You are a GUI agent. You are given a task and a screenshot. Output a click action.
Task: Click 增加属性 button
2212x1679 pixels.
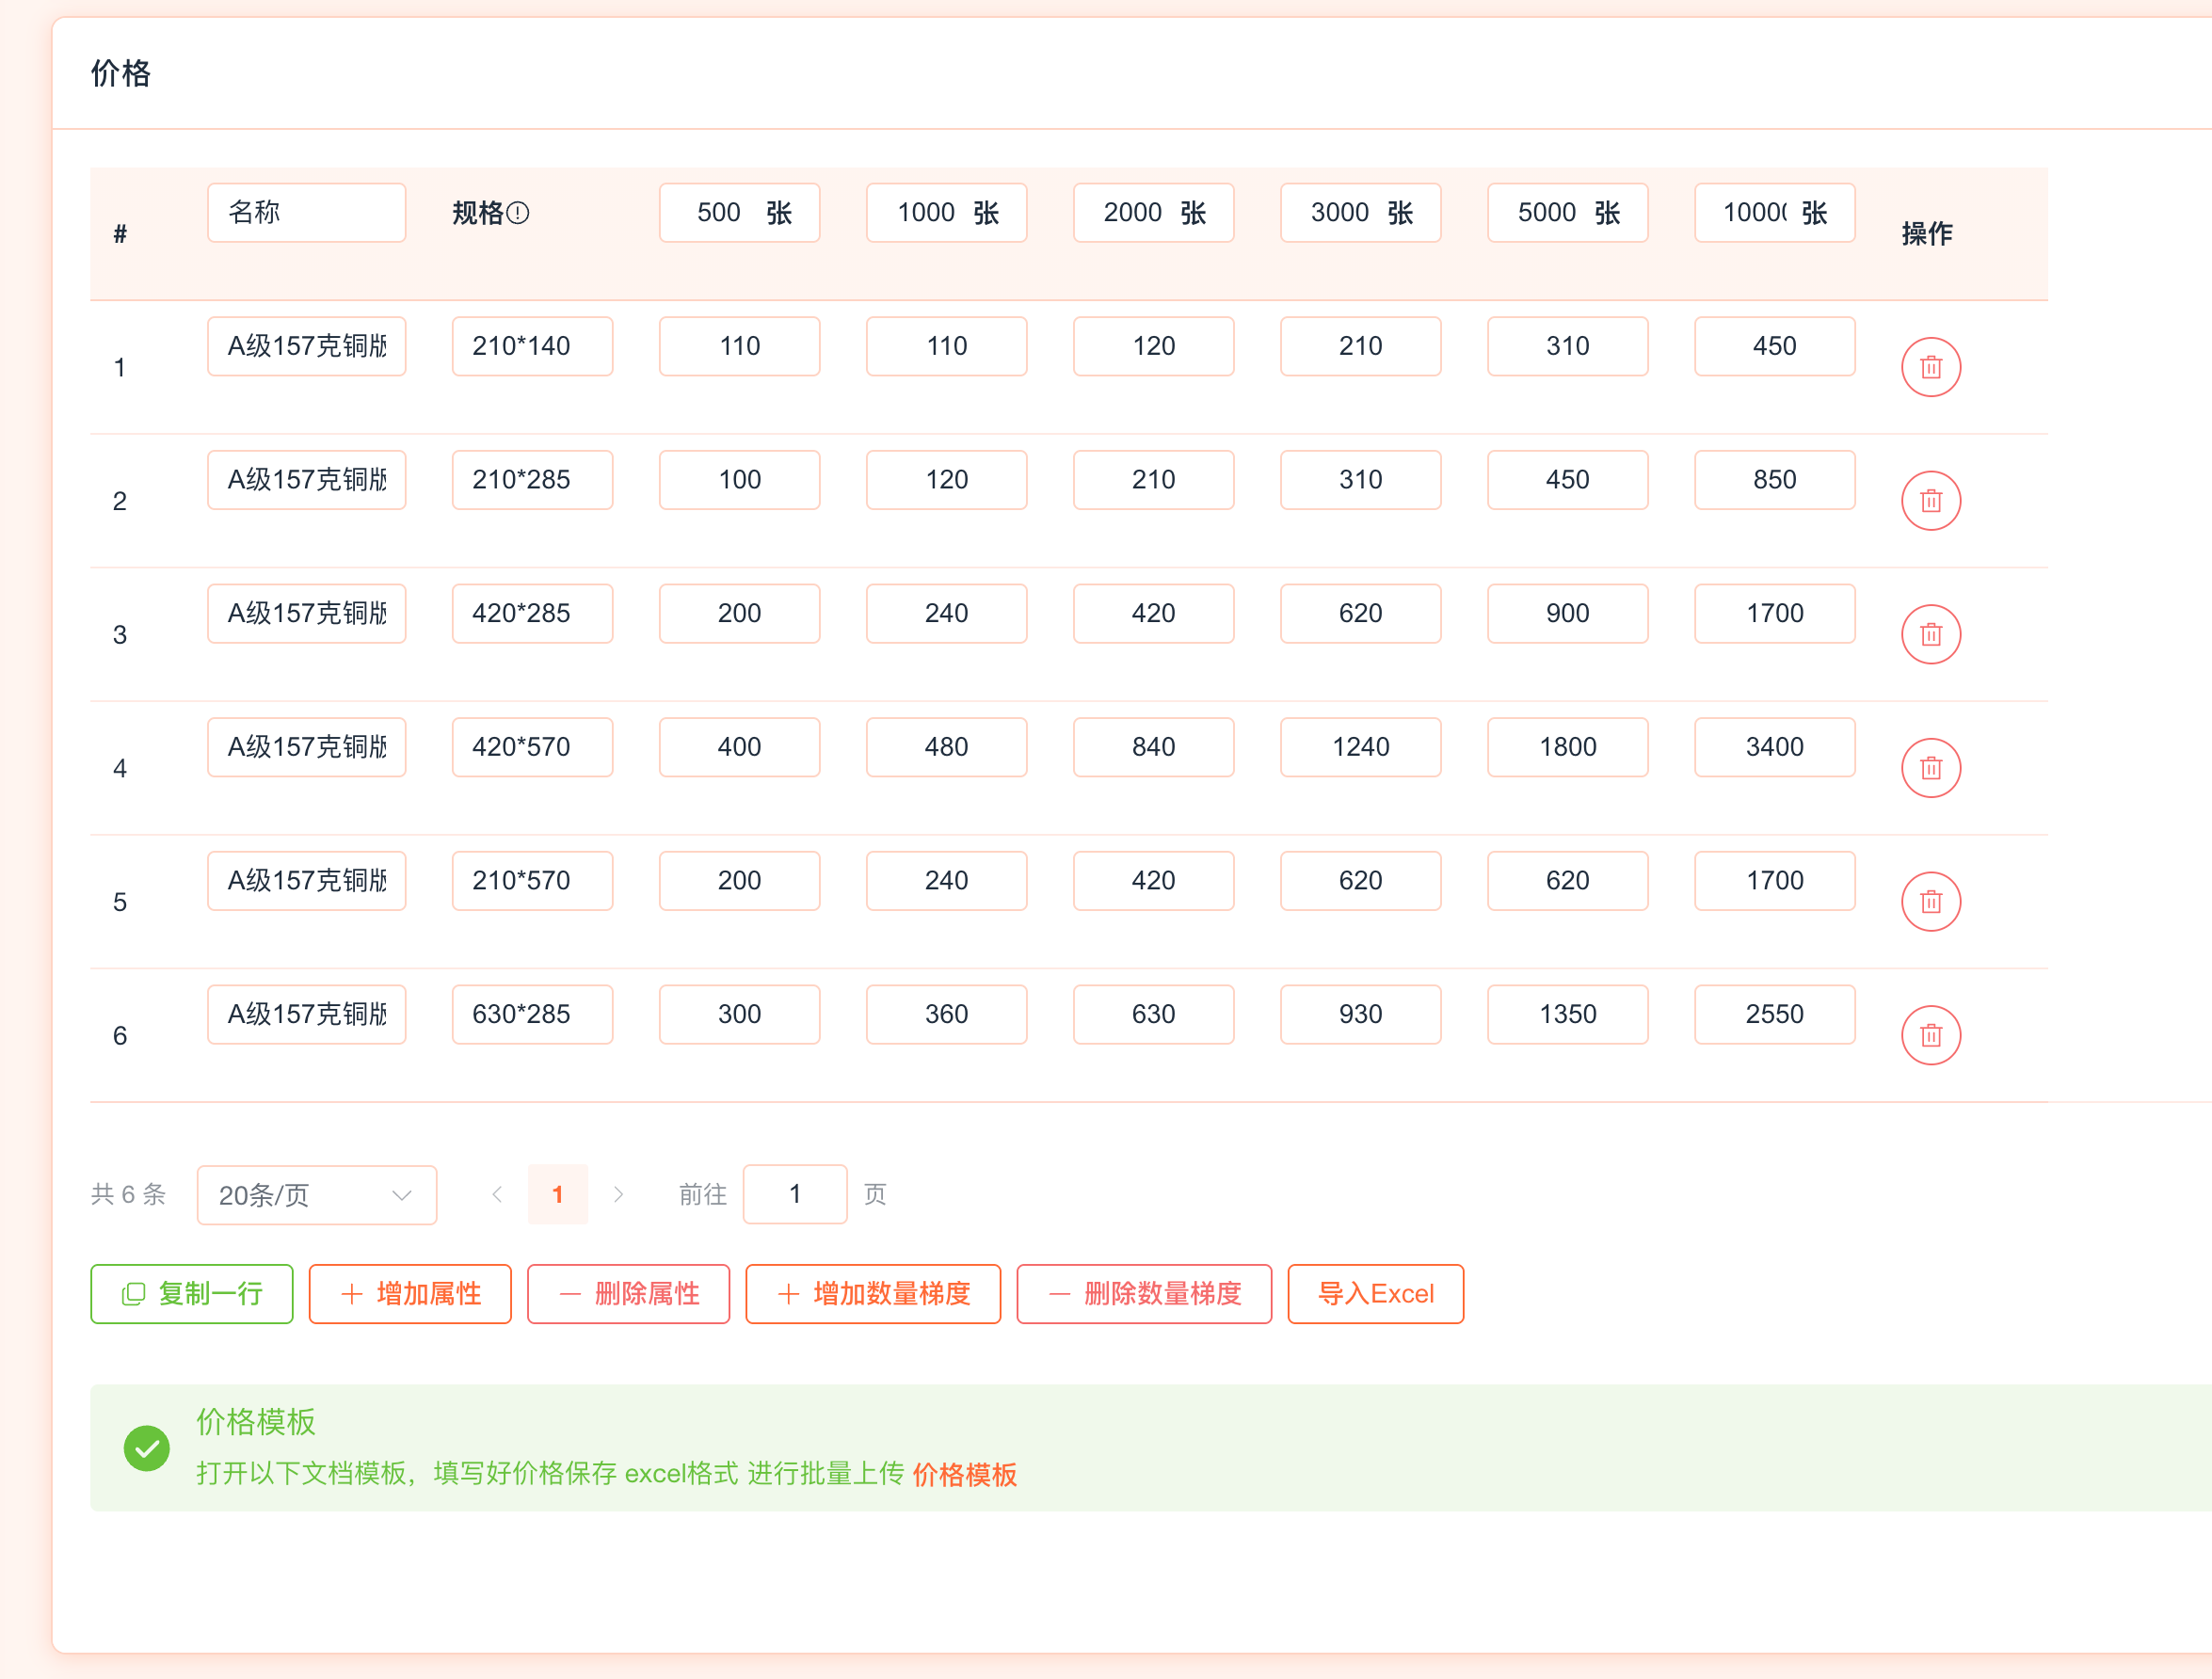click(410, 1294)
